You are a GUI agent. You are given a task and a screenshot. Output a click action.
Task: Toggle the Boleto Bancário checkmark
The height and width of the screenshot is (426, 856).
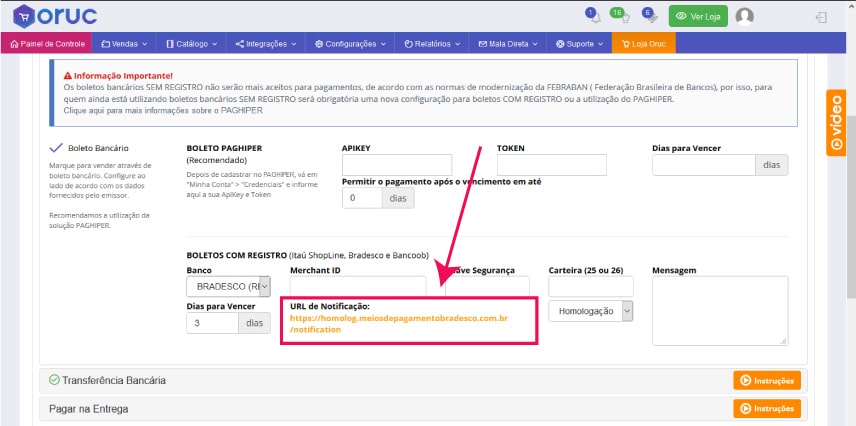(56, 147)
